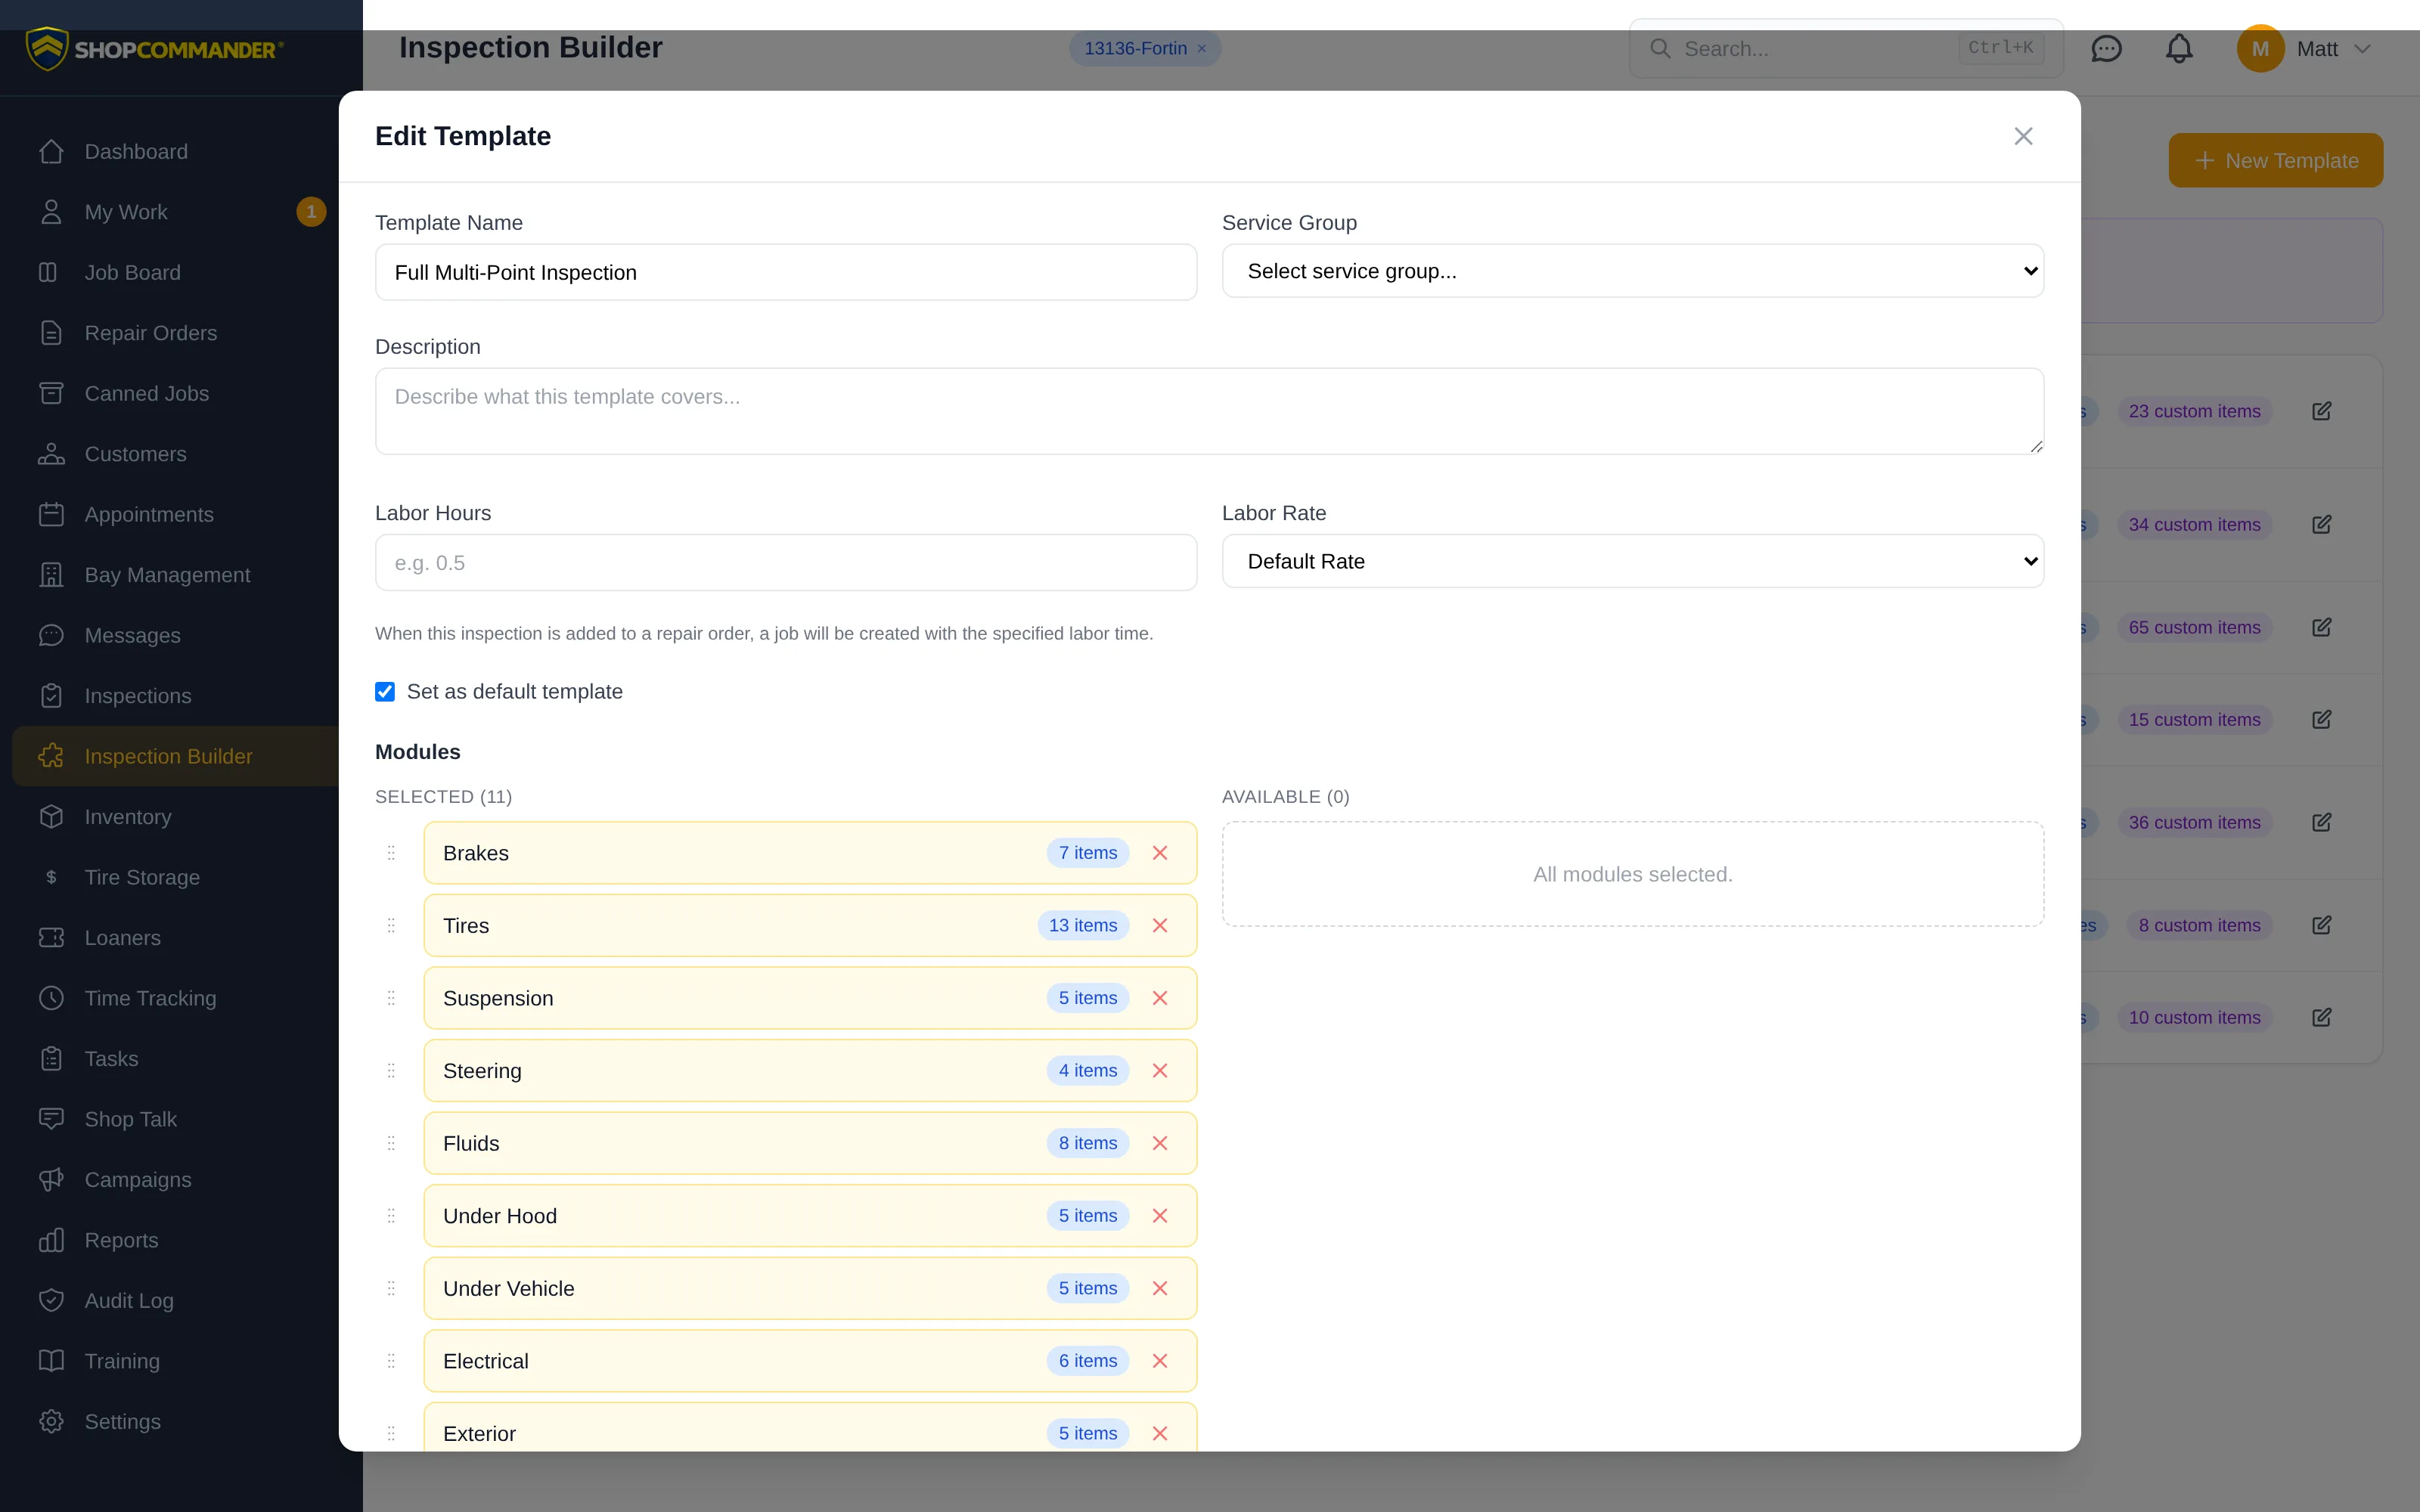Viewport: 2420px width, 1512px height.
Task: Remove the Brakes module with its X
Action: pyautogui.click(x=1160, y=853)
